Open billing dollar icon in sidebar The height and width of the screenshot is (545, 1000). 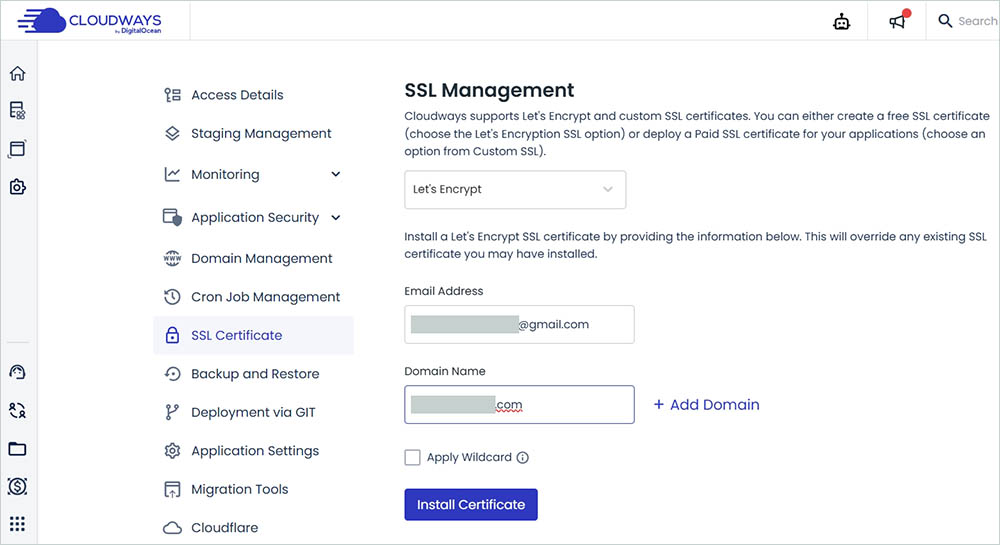(x=18, y=486)
